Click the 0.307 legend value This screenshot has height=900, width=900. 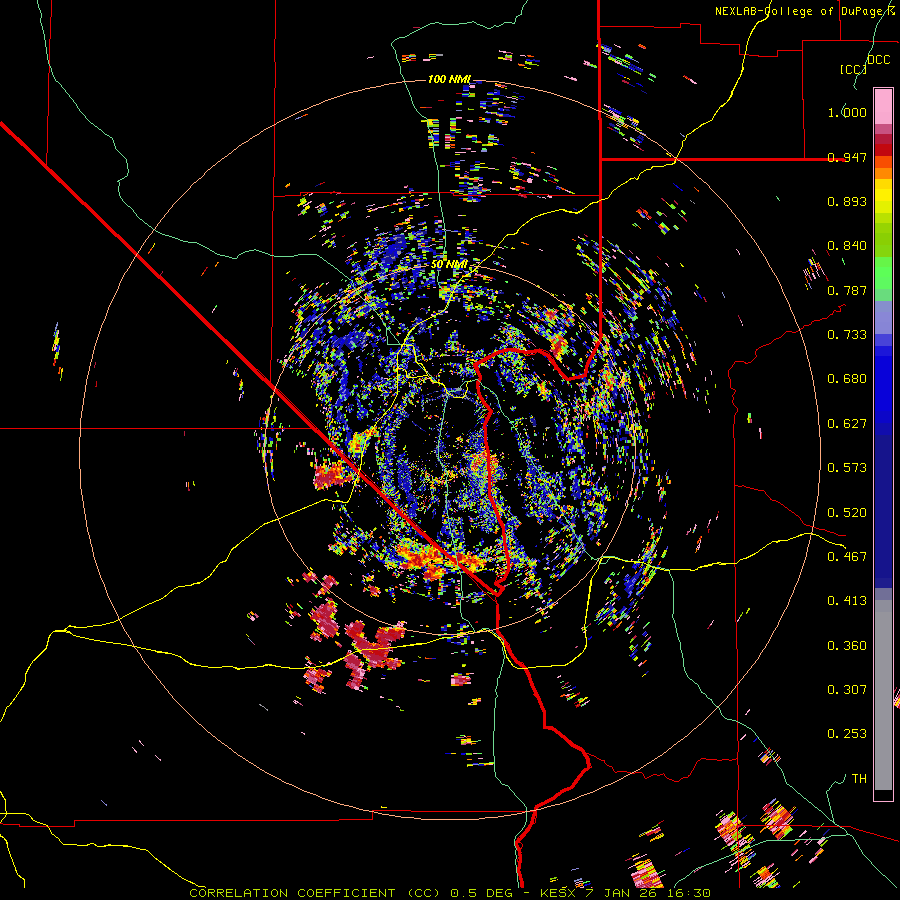click(x=847, y=690)
